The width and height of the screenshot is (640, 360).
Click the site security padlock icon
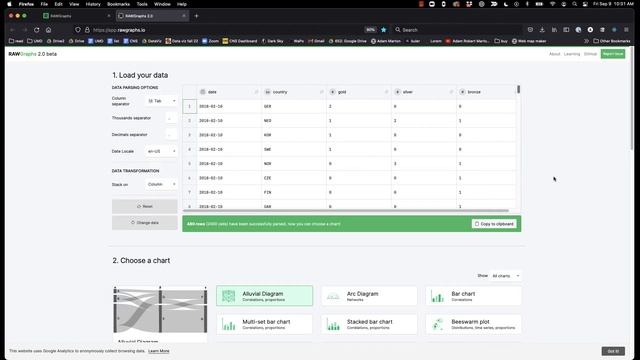click(87, 30)
